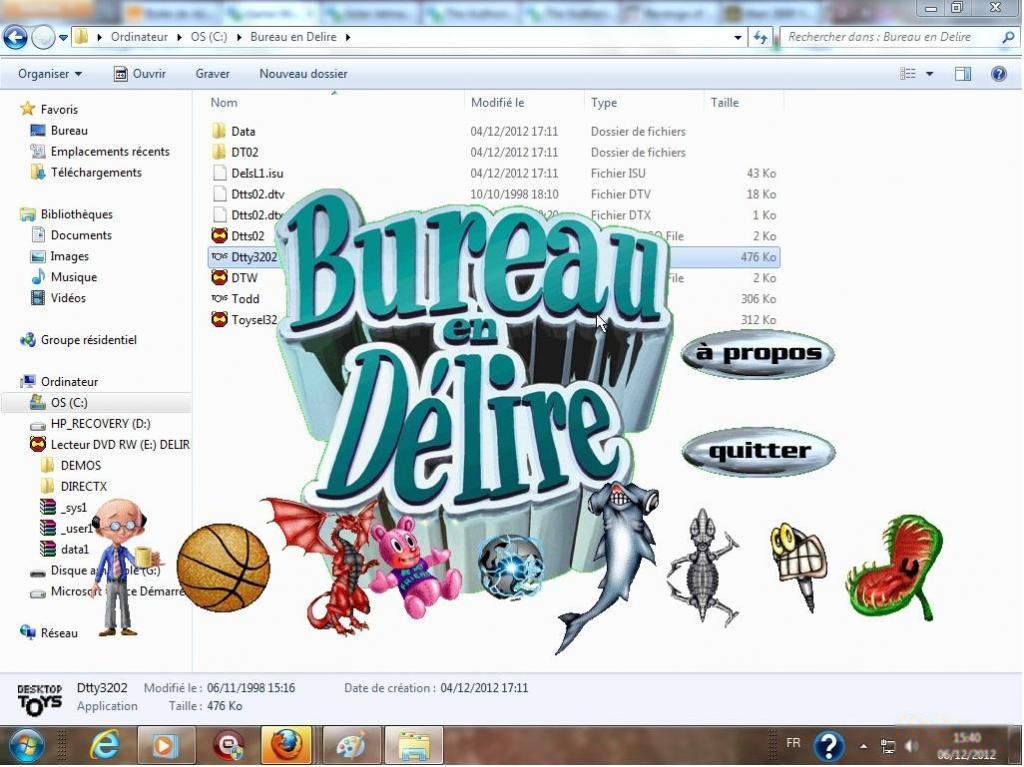Select the grinning drill-head toy
This screenshot has height=767, width=1024.
point(798,566)
